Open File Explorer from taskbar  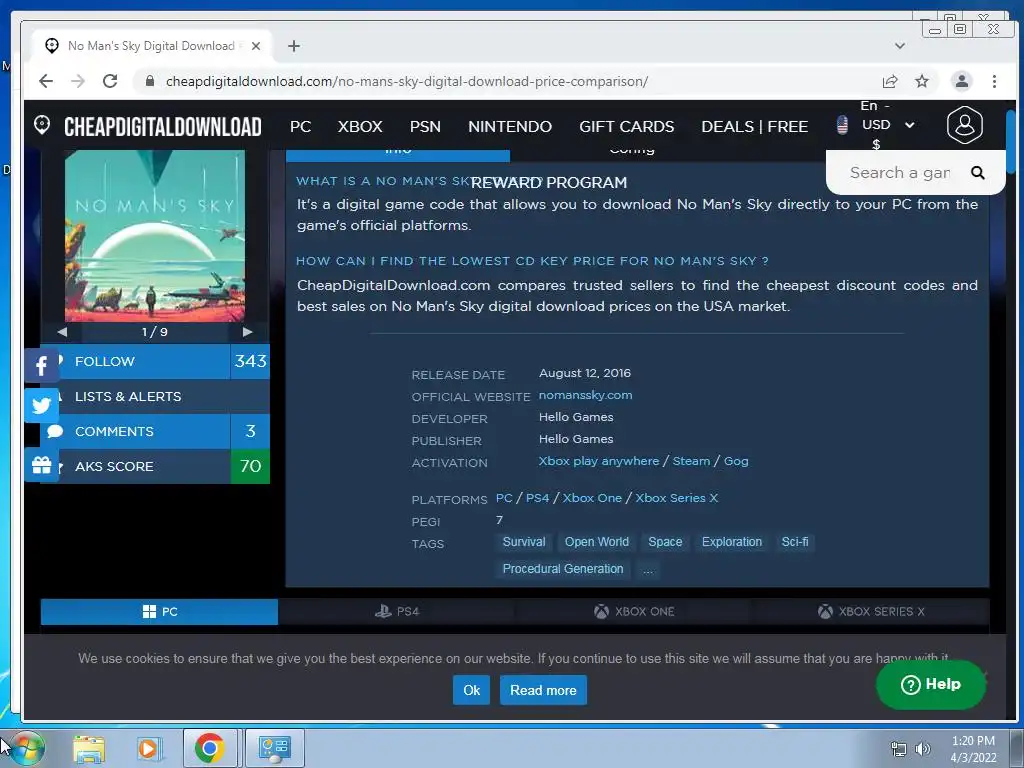pos(89,748)
